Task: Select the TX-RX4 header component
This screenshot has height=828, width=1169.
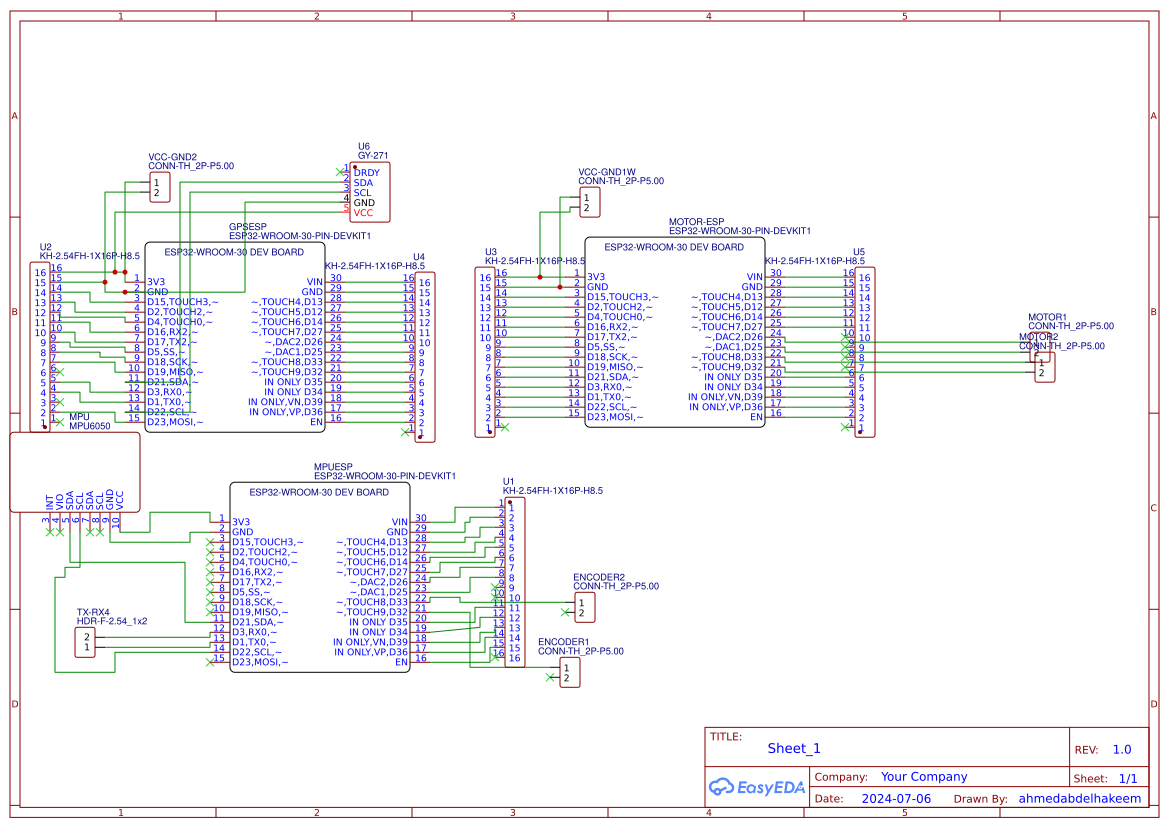Action: click(x=87, y=642)
